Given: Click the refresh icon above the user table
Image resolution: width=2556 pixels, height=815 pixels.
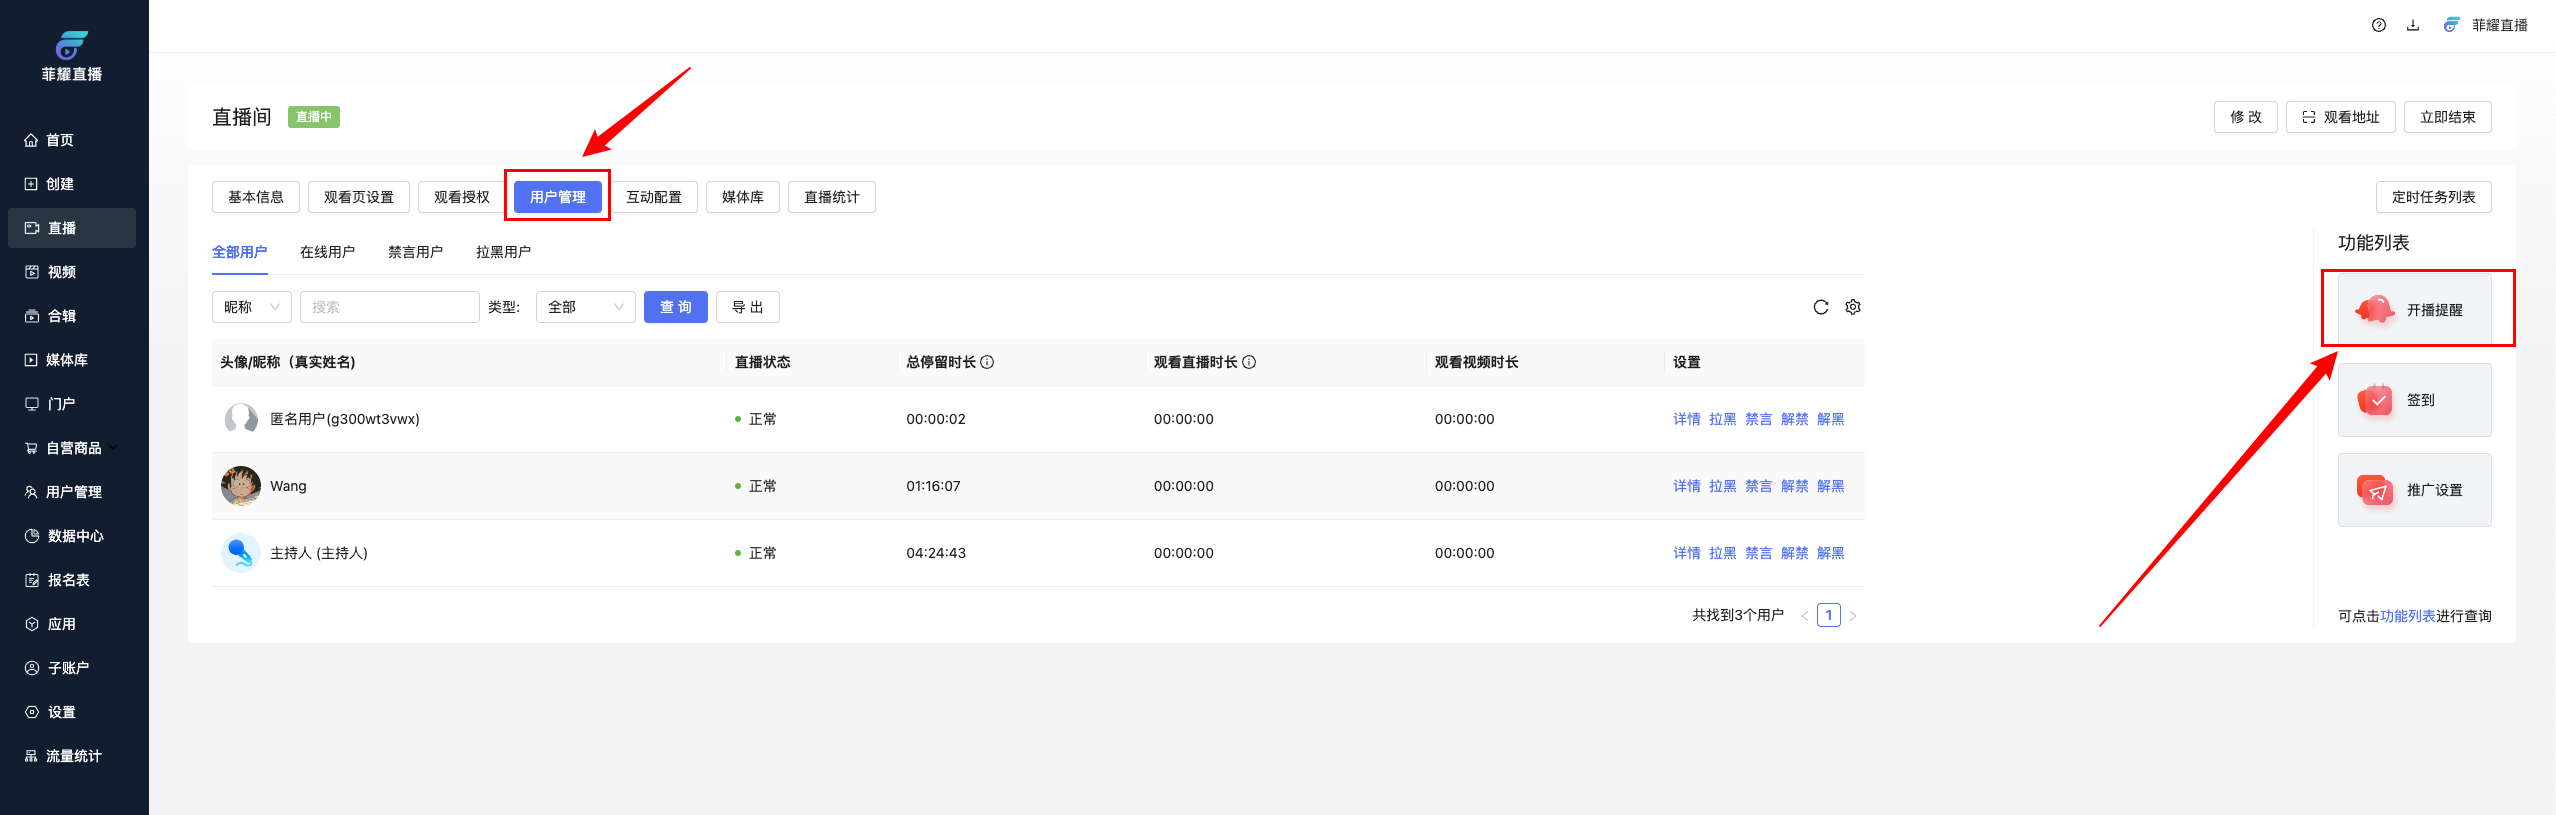Looking at the screenshot, I should 1820,307.
